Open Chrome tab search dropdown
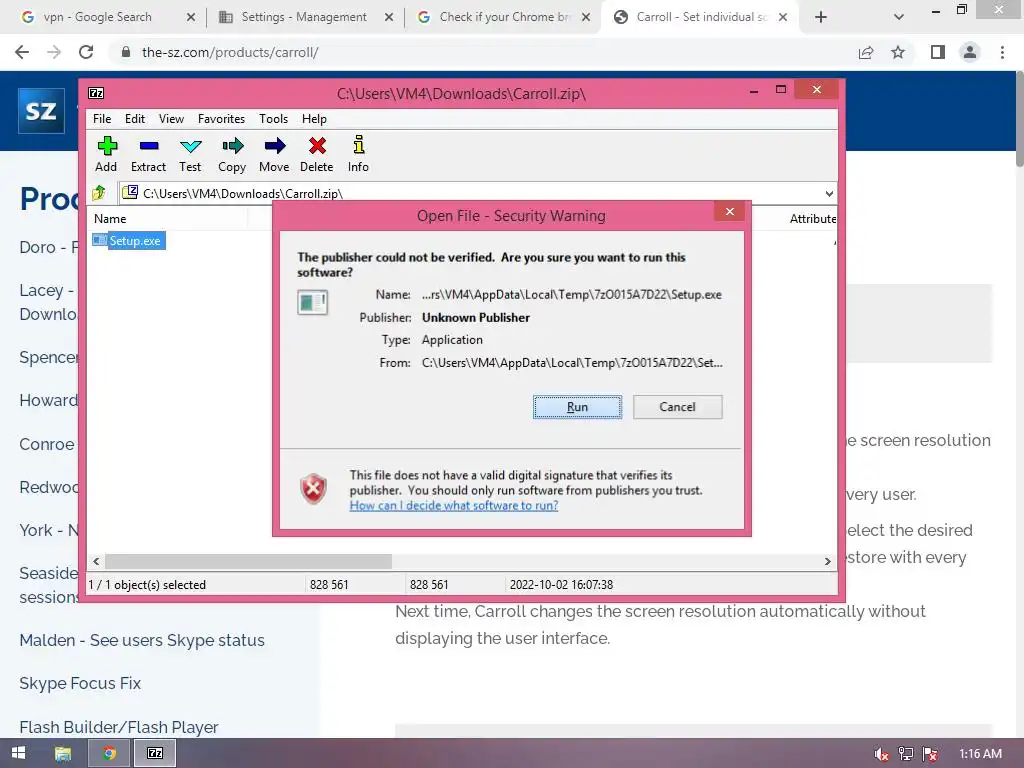 (899, 17)
